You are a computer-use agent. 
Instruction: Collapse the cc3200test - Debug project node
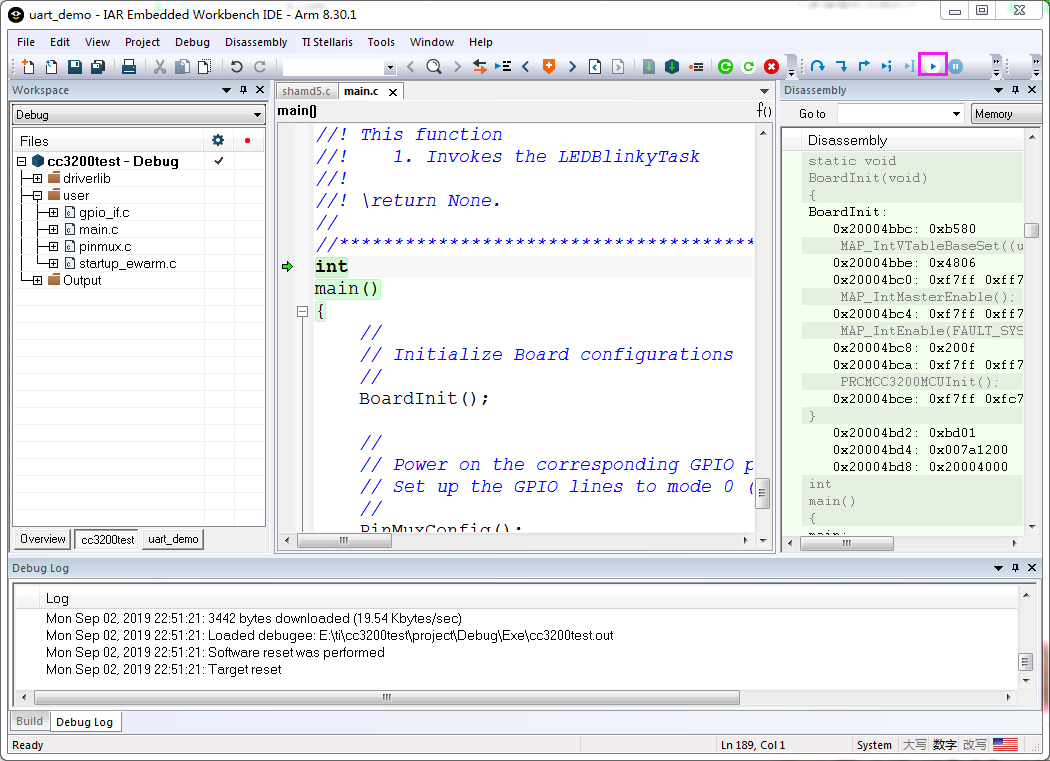pyautogui.click(x=21, y=161)
